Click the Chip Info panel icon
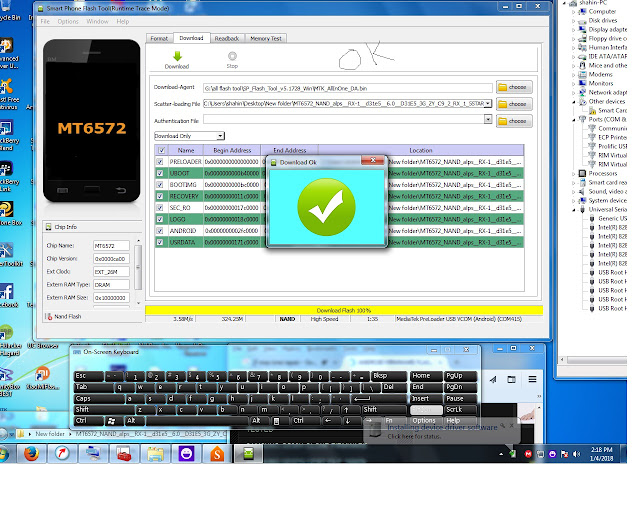Image resolution: width=640 pixels, height=512 pixels. click(49, 227)
